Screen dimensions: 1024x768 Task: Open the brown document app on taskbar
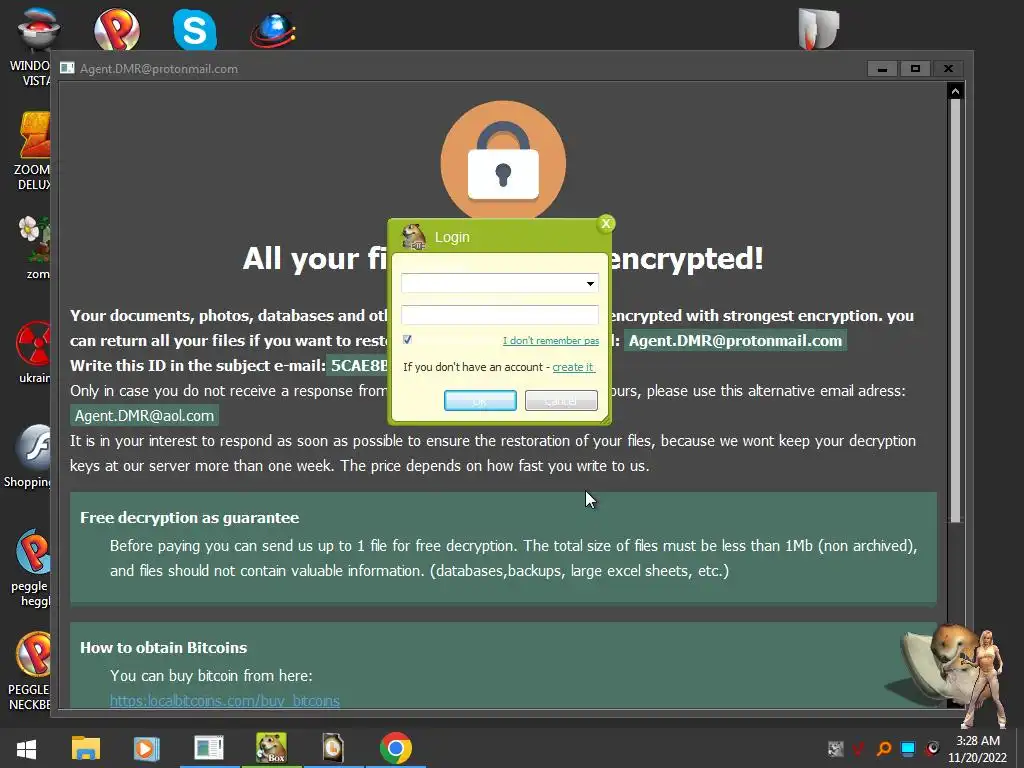(x=333, y=748)
